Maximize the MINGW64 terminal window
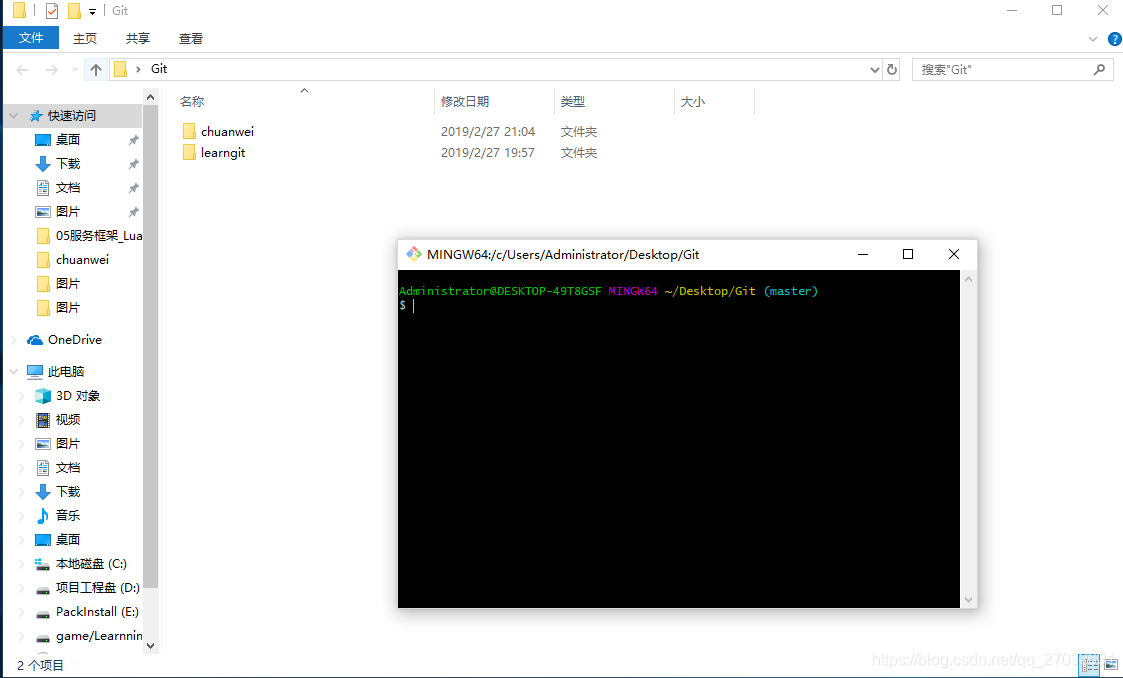The width and height of the screenshot is (1123, 678). click(908, 254)
